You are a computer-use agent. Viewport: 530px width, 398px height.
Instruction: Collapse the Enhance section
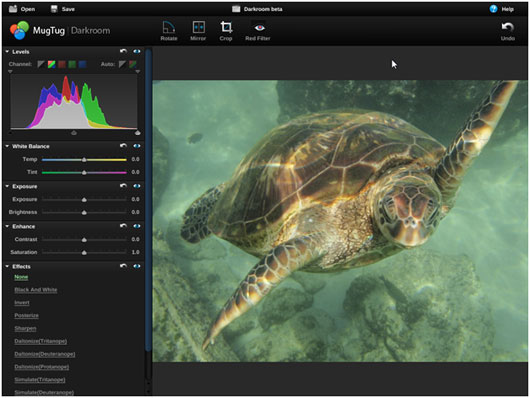click(x=7, y=226)
